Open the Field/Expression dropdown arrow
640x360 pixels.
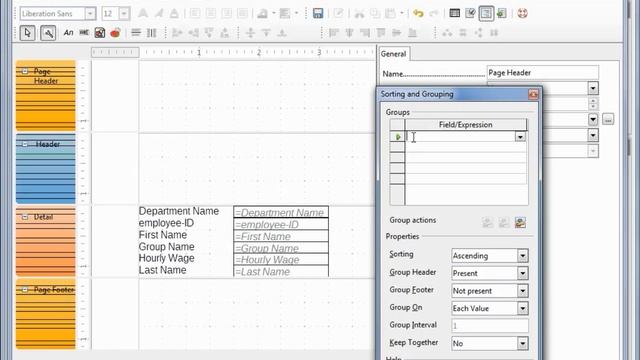click(520, 137)
